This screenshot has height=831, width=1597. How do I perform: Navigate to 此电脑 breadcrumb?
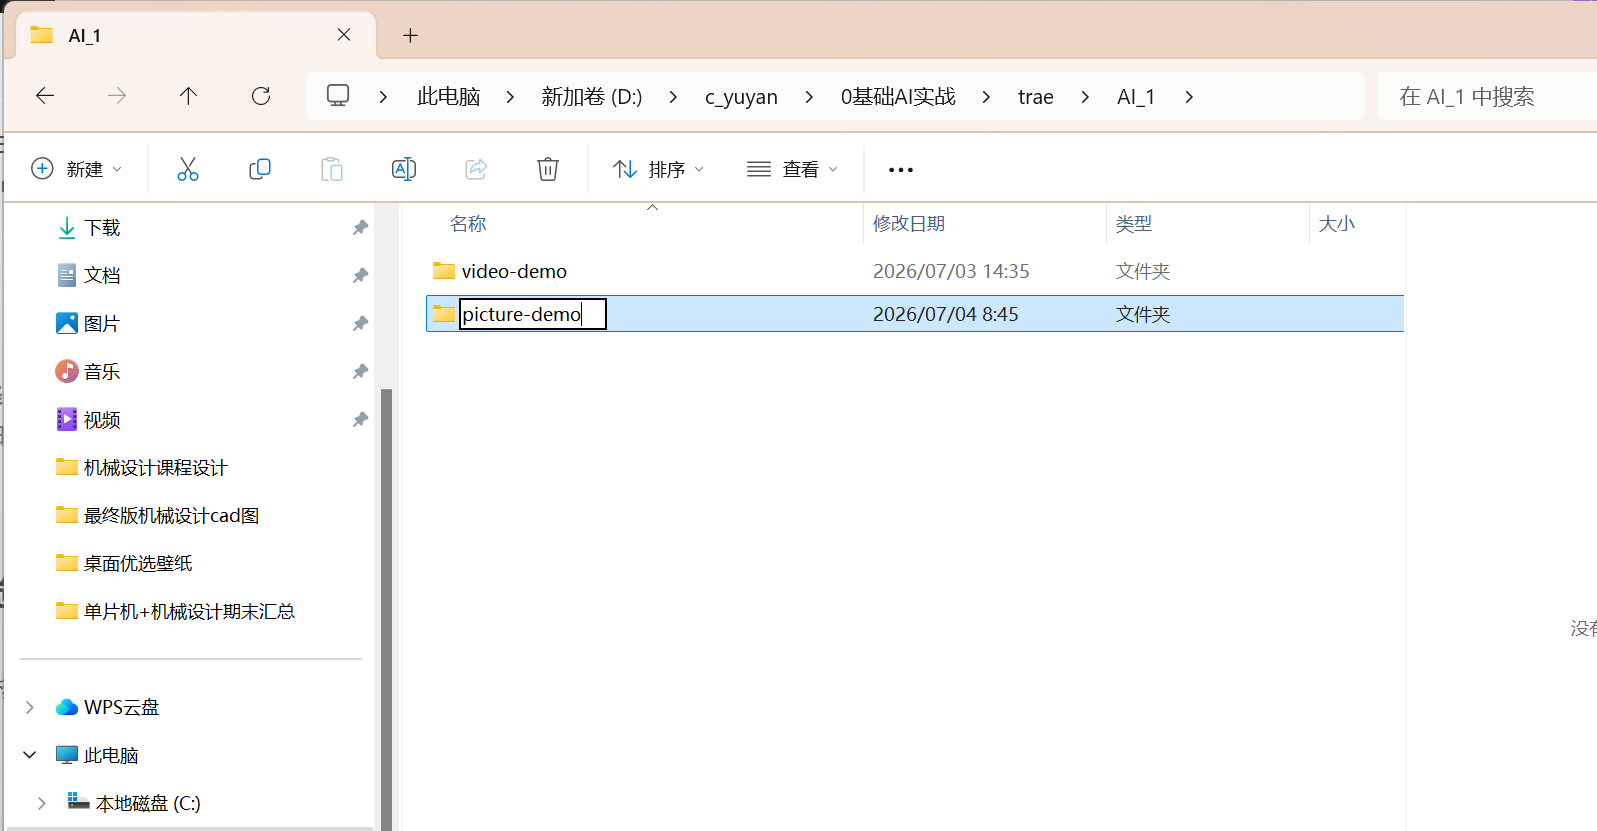449,97
